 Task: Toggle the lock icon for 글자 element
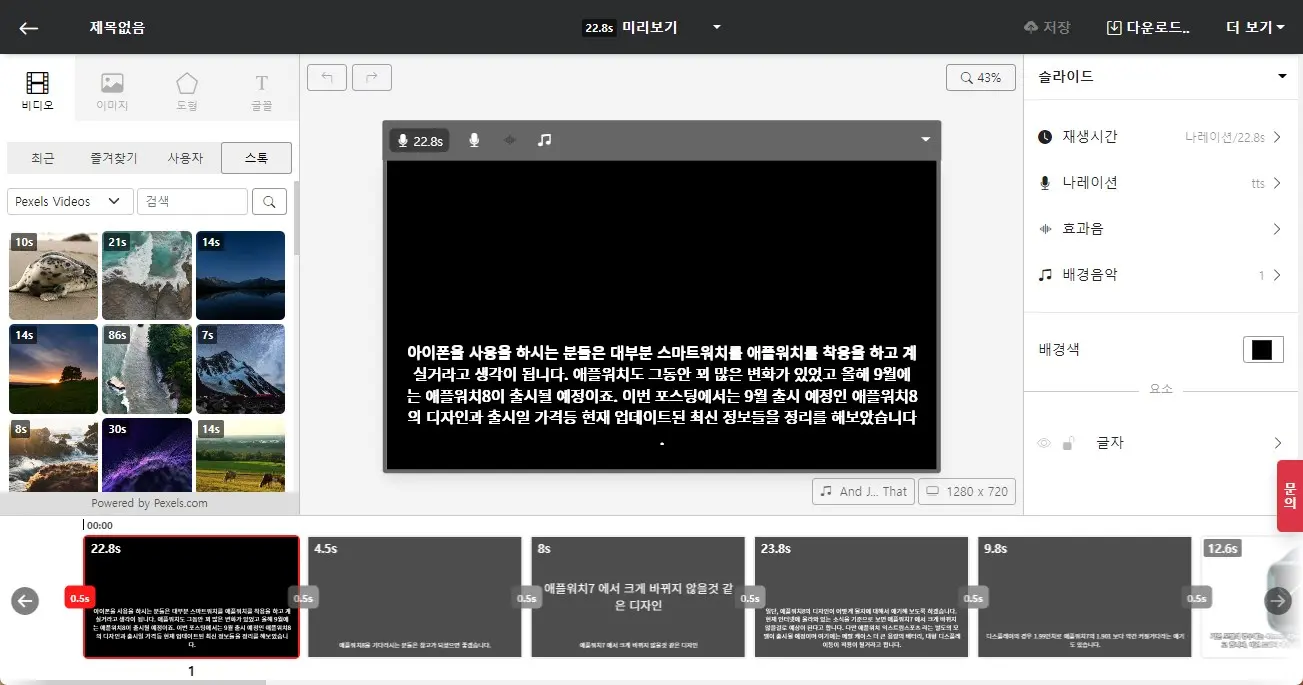click(x=1069, y=443)
